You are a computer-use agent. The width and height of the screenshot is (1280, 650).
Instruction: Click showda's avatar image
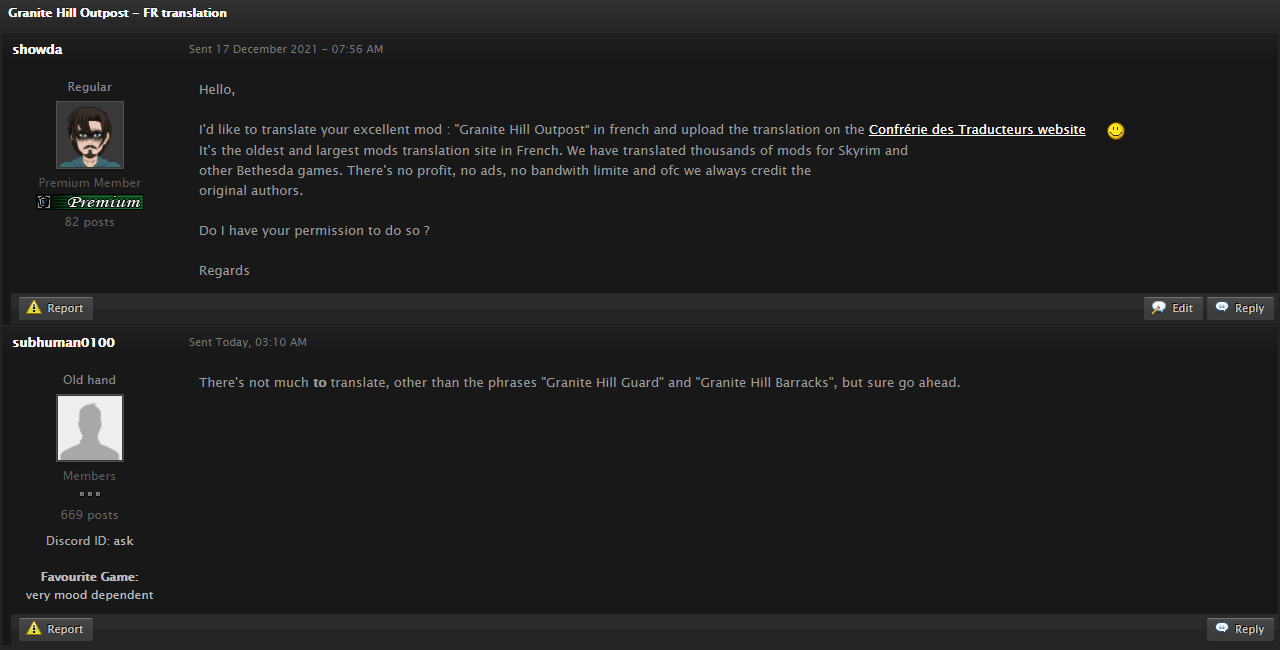(x=90, y=135)
